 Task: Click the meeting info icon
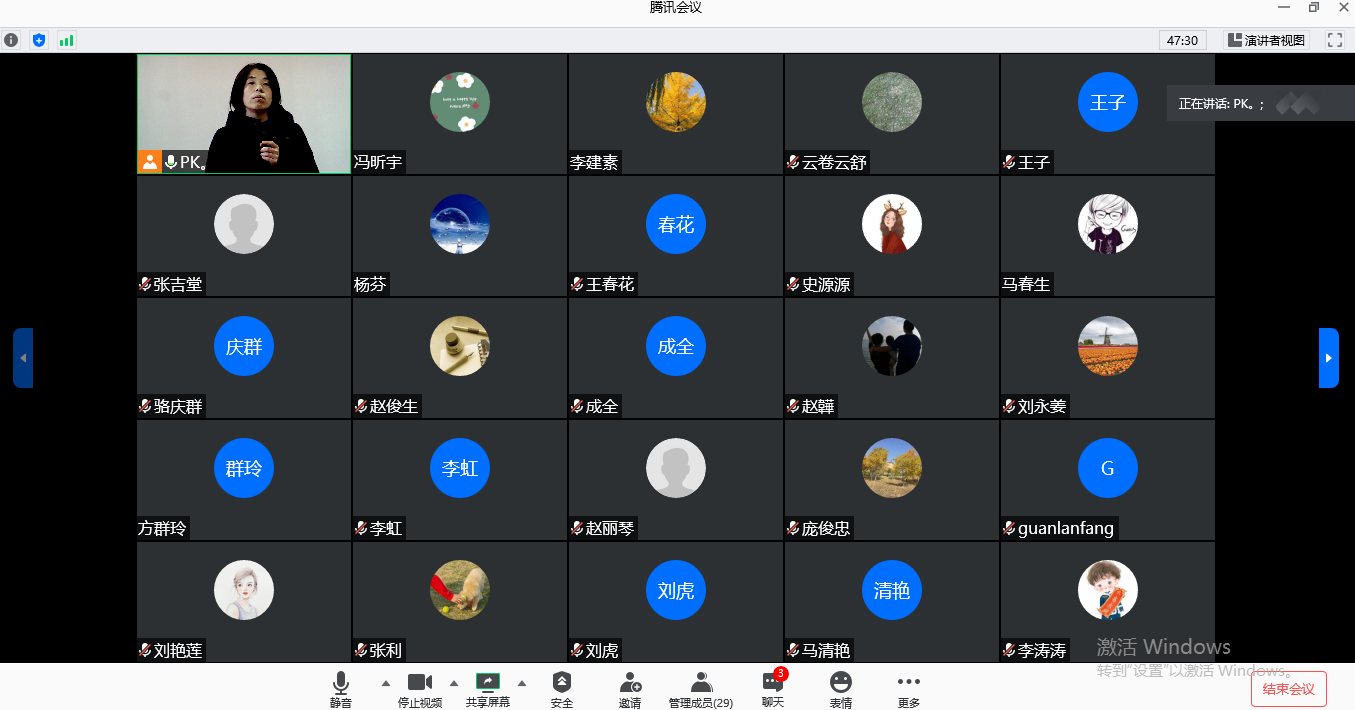[11, 40]
